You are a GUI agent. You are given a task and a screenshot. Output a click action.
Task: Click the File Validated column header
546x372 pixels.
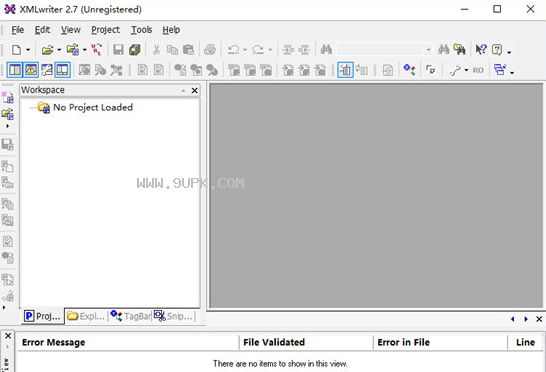coord(306,342)
